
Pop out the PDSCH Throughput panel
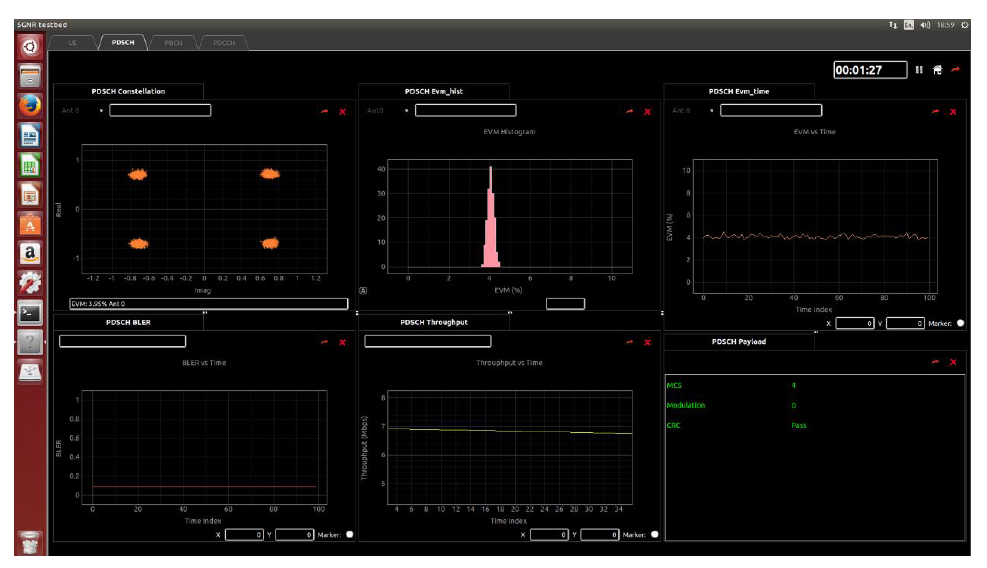(629, 342)
